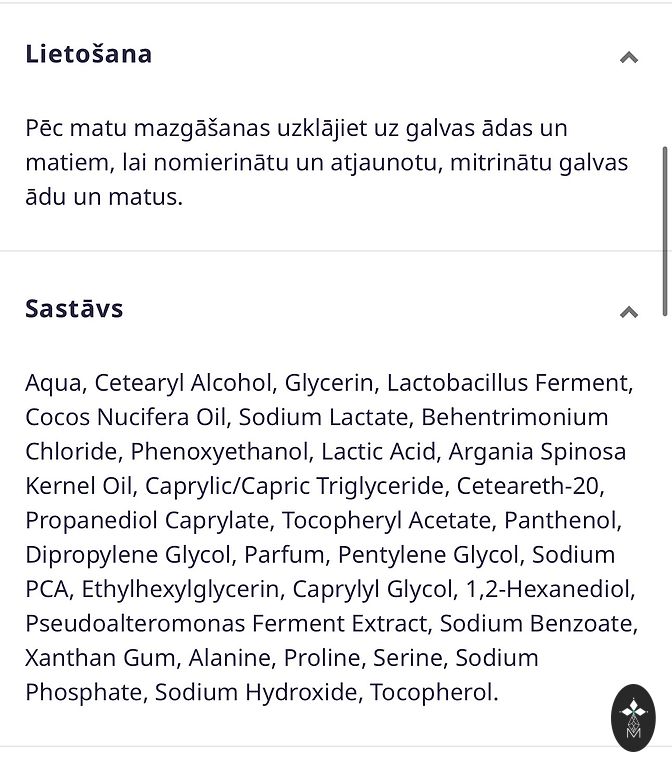Collapse the Lietošana section chevron

tap(628, 57)
